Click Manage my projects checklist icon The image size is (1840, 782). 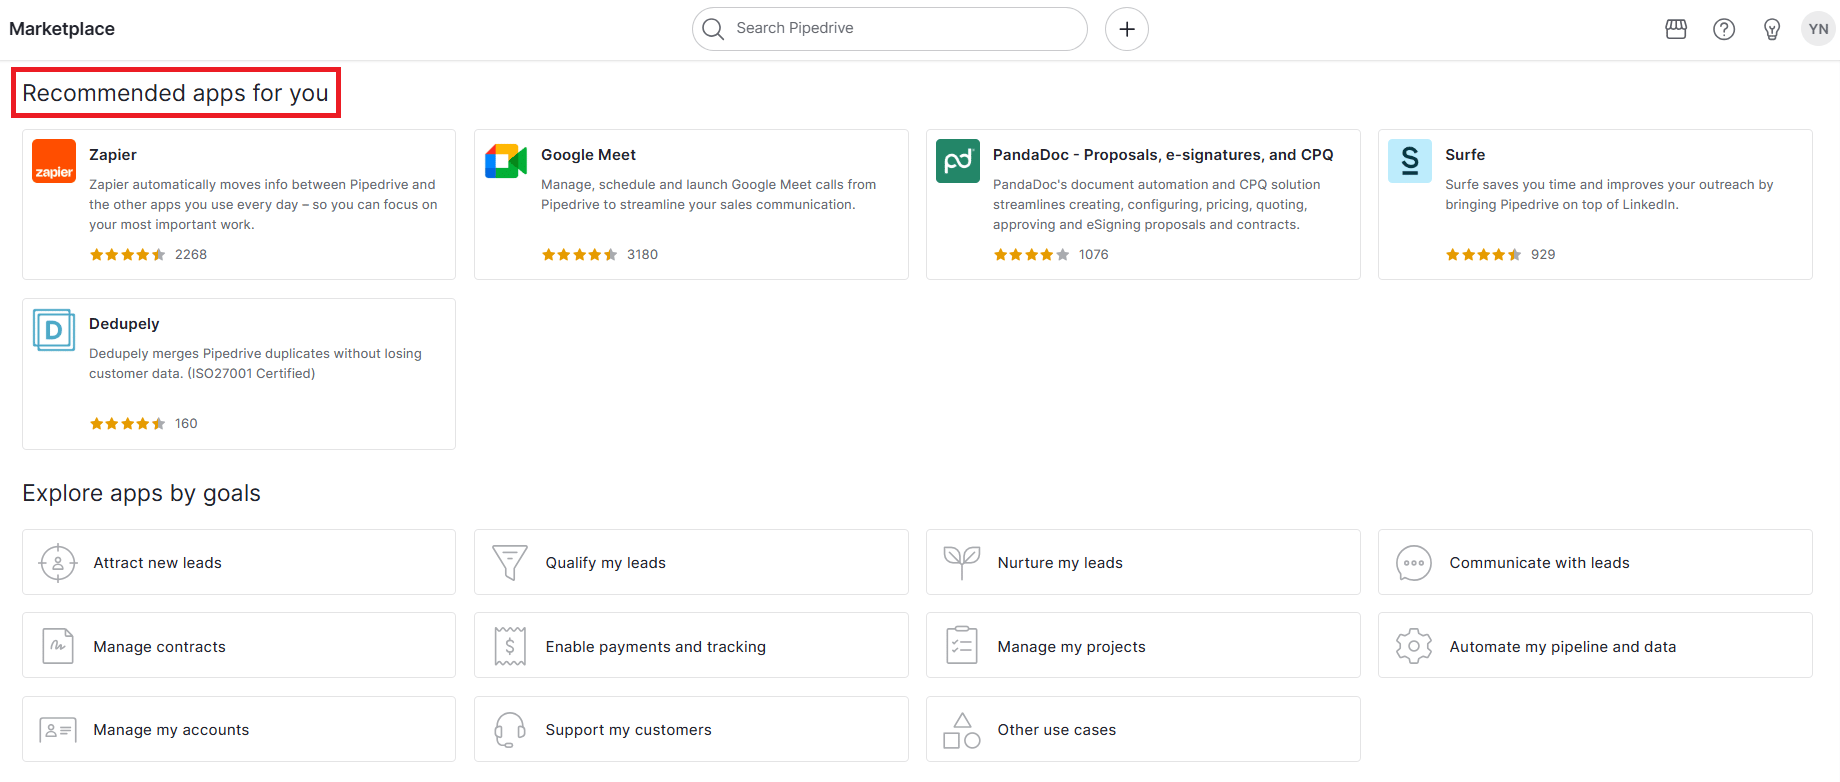point(962,646)
